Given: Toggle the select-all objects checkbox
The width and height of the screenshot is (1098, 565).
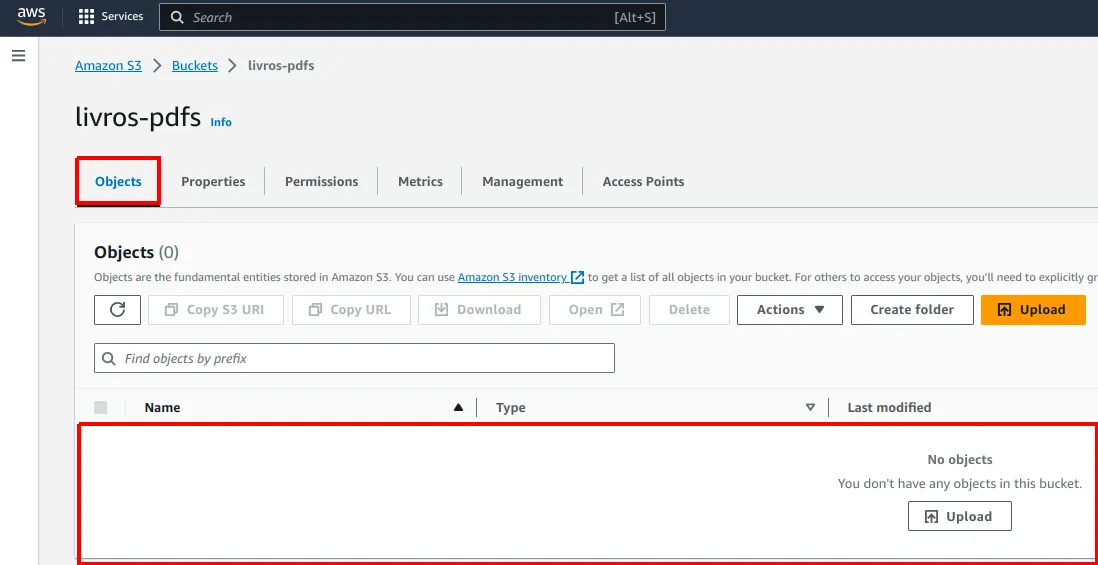Looking at the screenshot, I should [x=101, y=407].
